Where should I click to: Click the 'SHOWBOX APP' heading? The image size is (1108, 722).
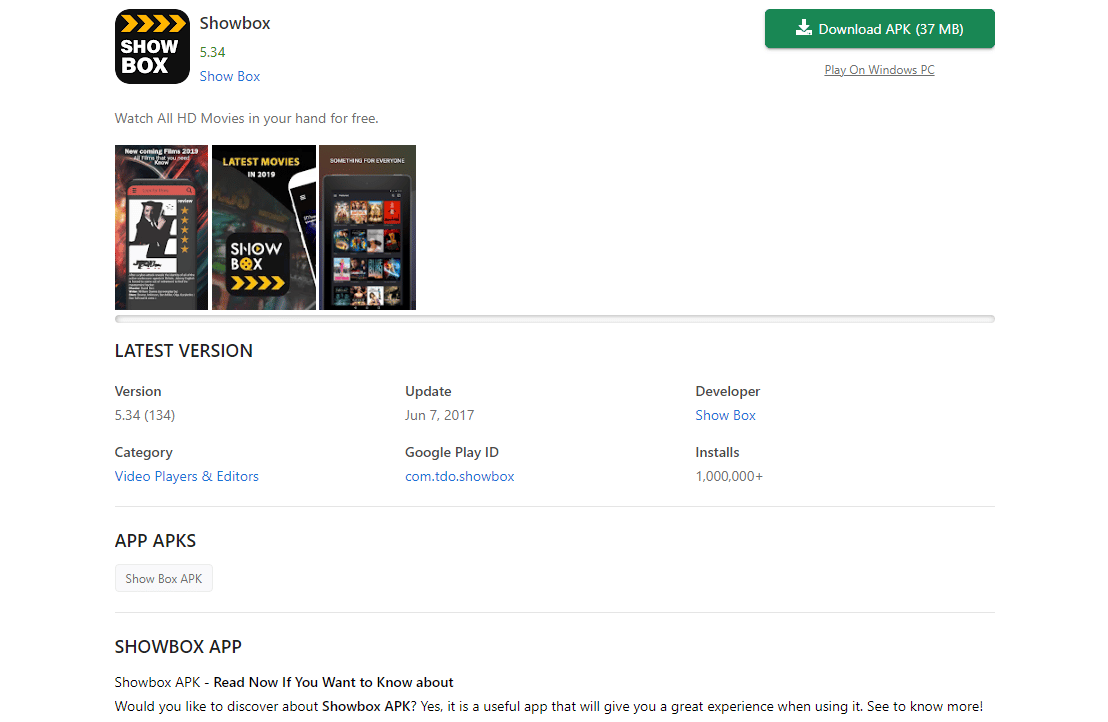click(178, 647)
